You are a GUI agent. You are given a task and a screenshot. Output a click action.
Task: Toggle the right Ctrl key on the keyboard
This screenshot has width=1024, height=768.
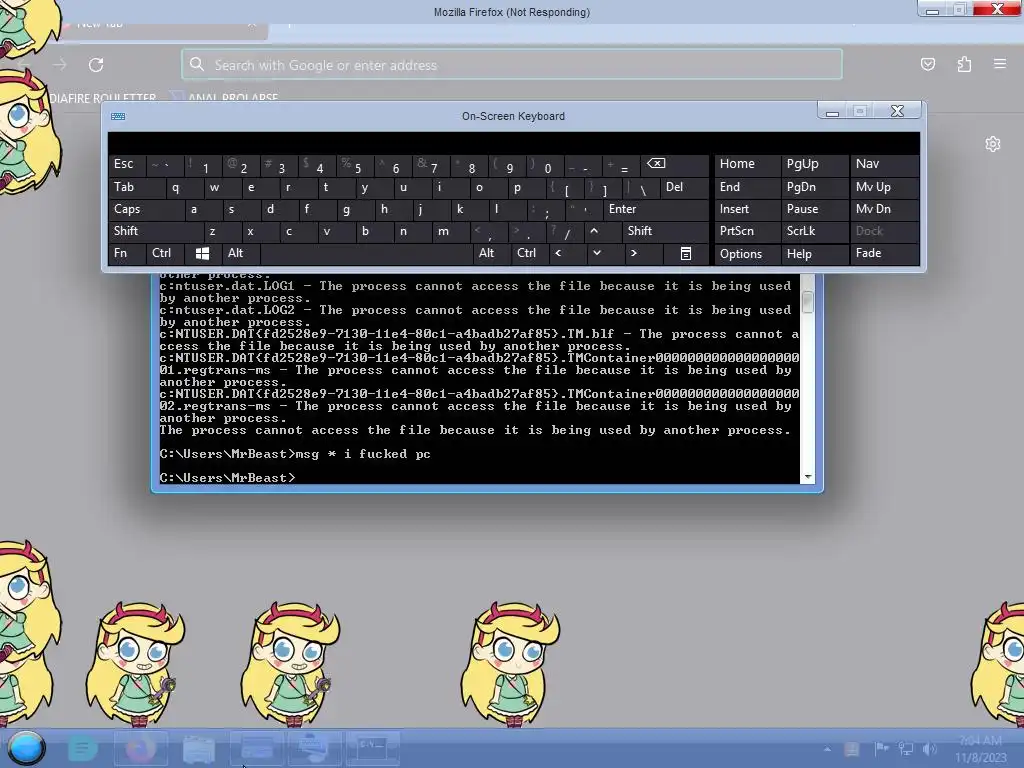529,253
